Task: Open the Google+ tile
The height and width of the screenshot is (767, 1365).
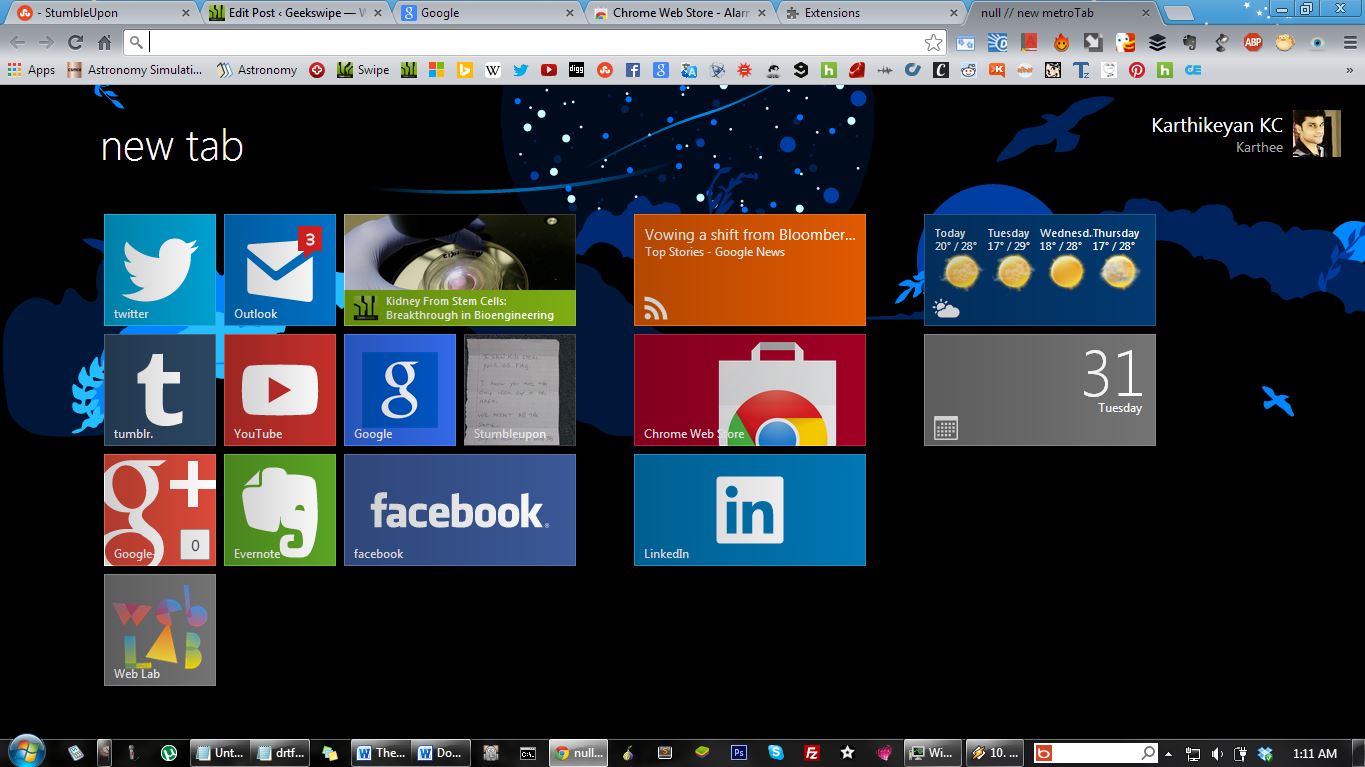Action: (160, 510)
